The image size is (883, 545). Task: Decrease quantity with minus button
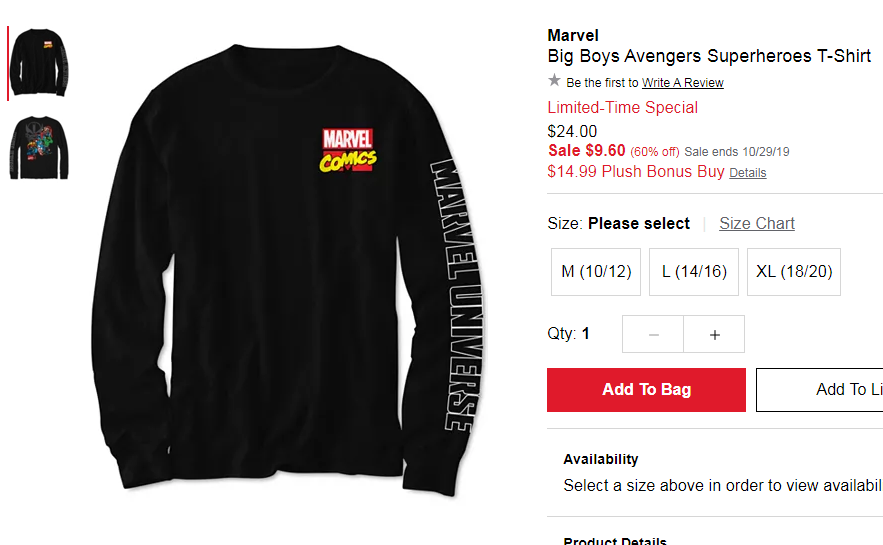point(653,334)
